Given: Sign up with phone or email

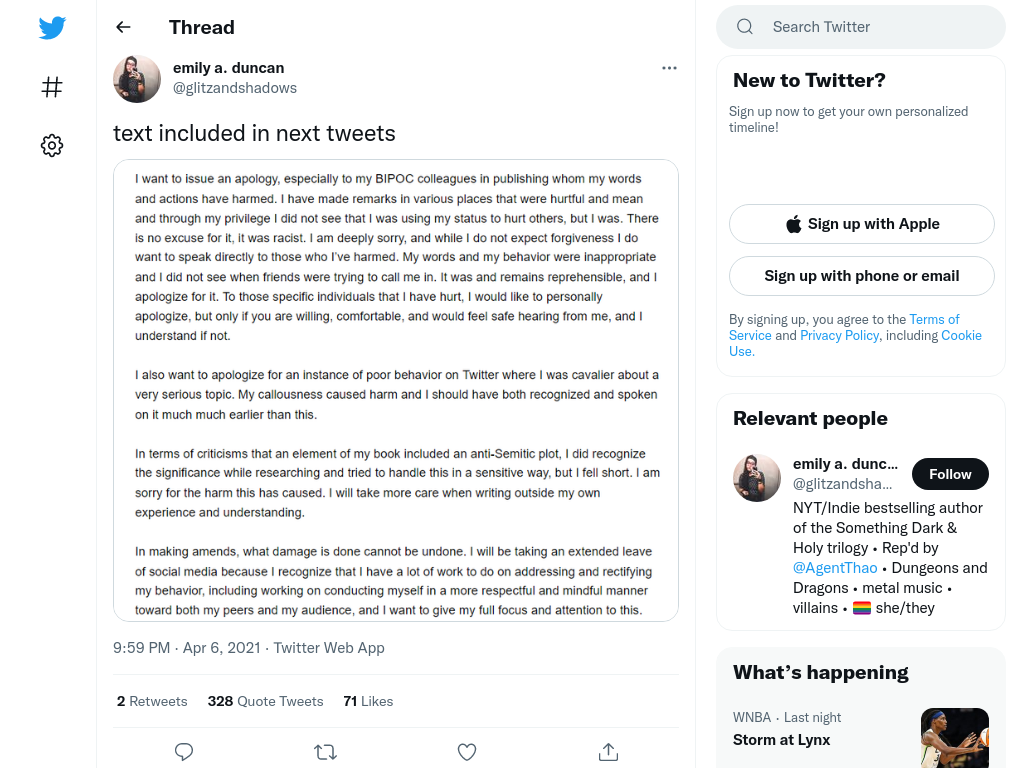Looking at the screenshot, I should click(x=861, y=276).
